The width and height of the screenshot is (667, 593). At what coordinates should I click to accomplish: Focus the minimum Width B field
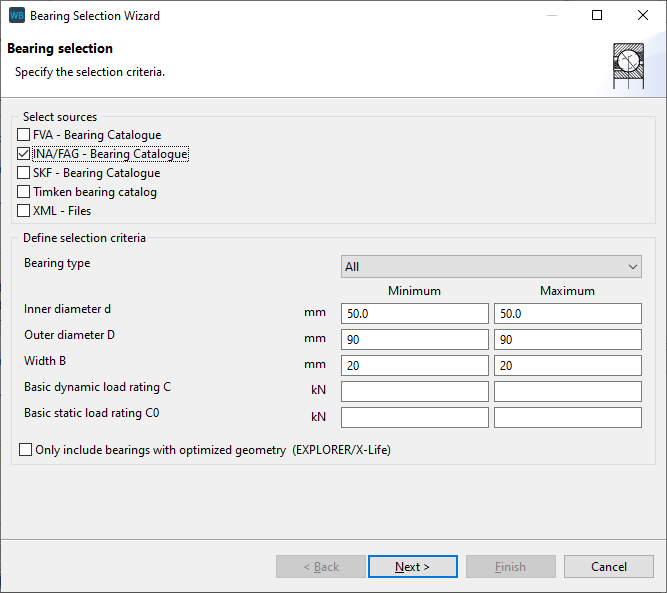414,366
